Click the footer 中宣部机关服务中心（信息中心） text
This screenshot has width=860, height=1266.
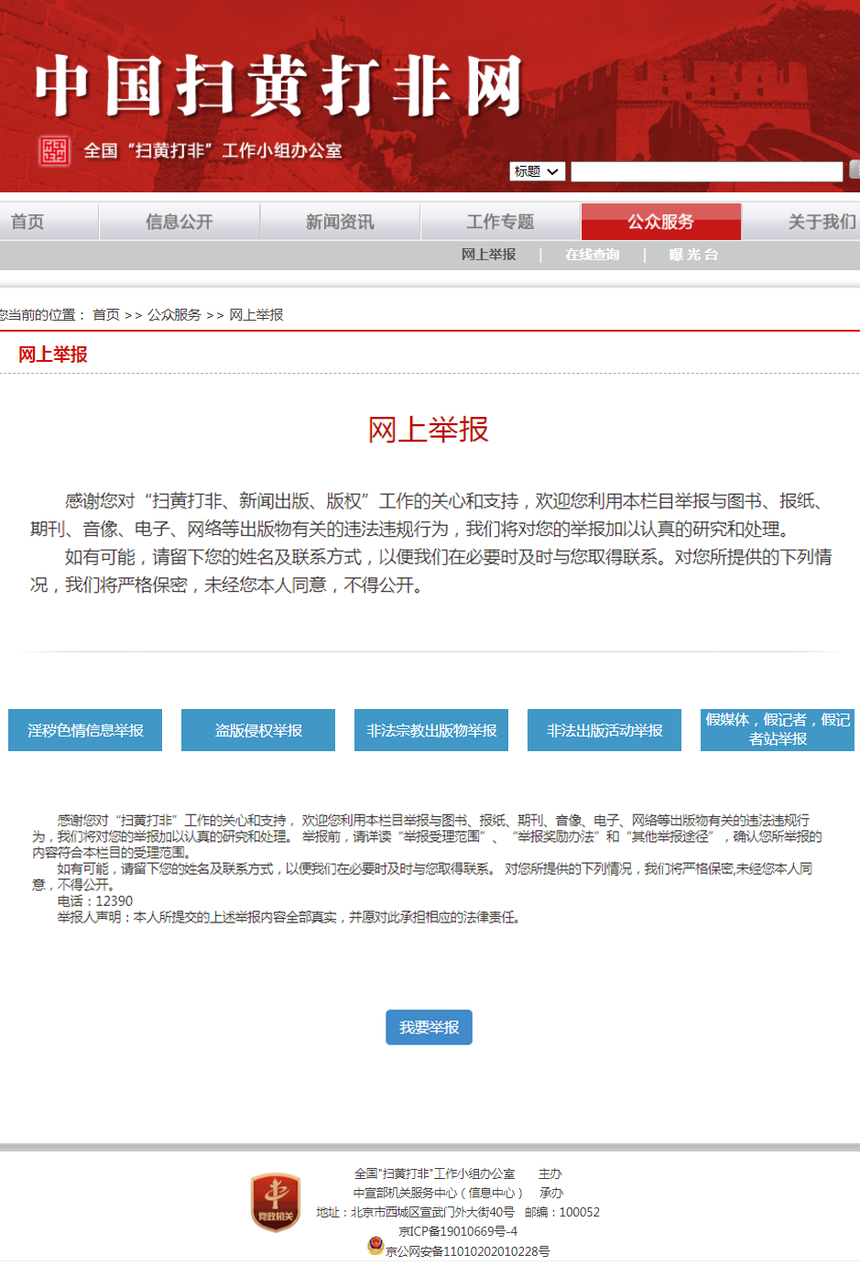coord(438,1193)
